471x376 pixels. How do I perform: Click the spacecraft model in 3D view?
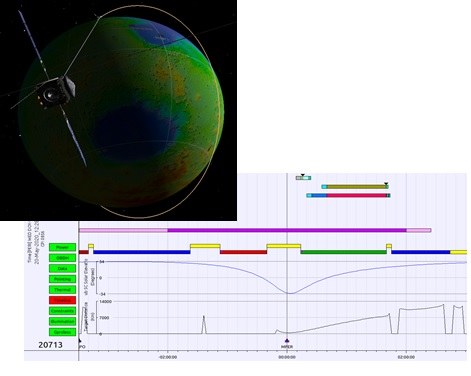(x=57, y=92)
